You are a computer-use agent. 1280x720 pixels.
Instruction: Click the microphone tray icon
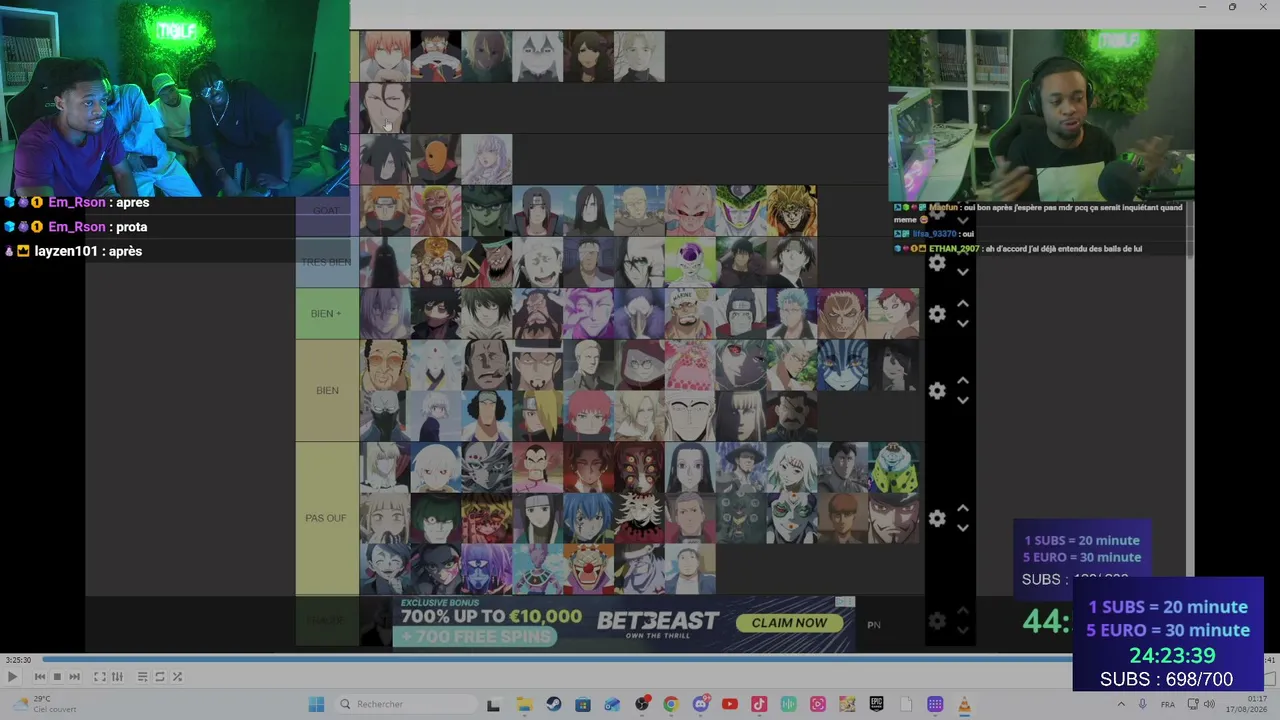[1143, 704]
